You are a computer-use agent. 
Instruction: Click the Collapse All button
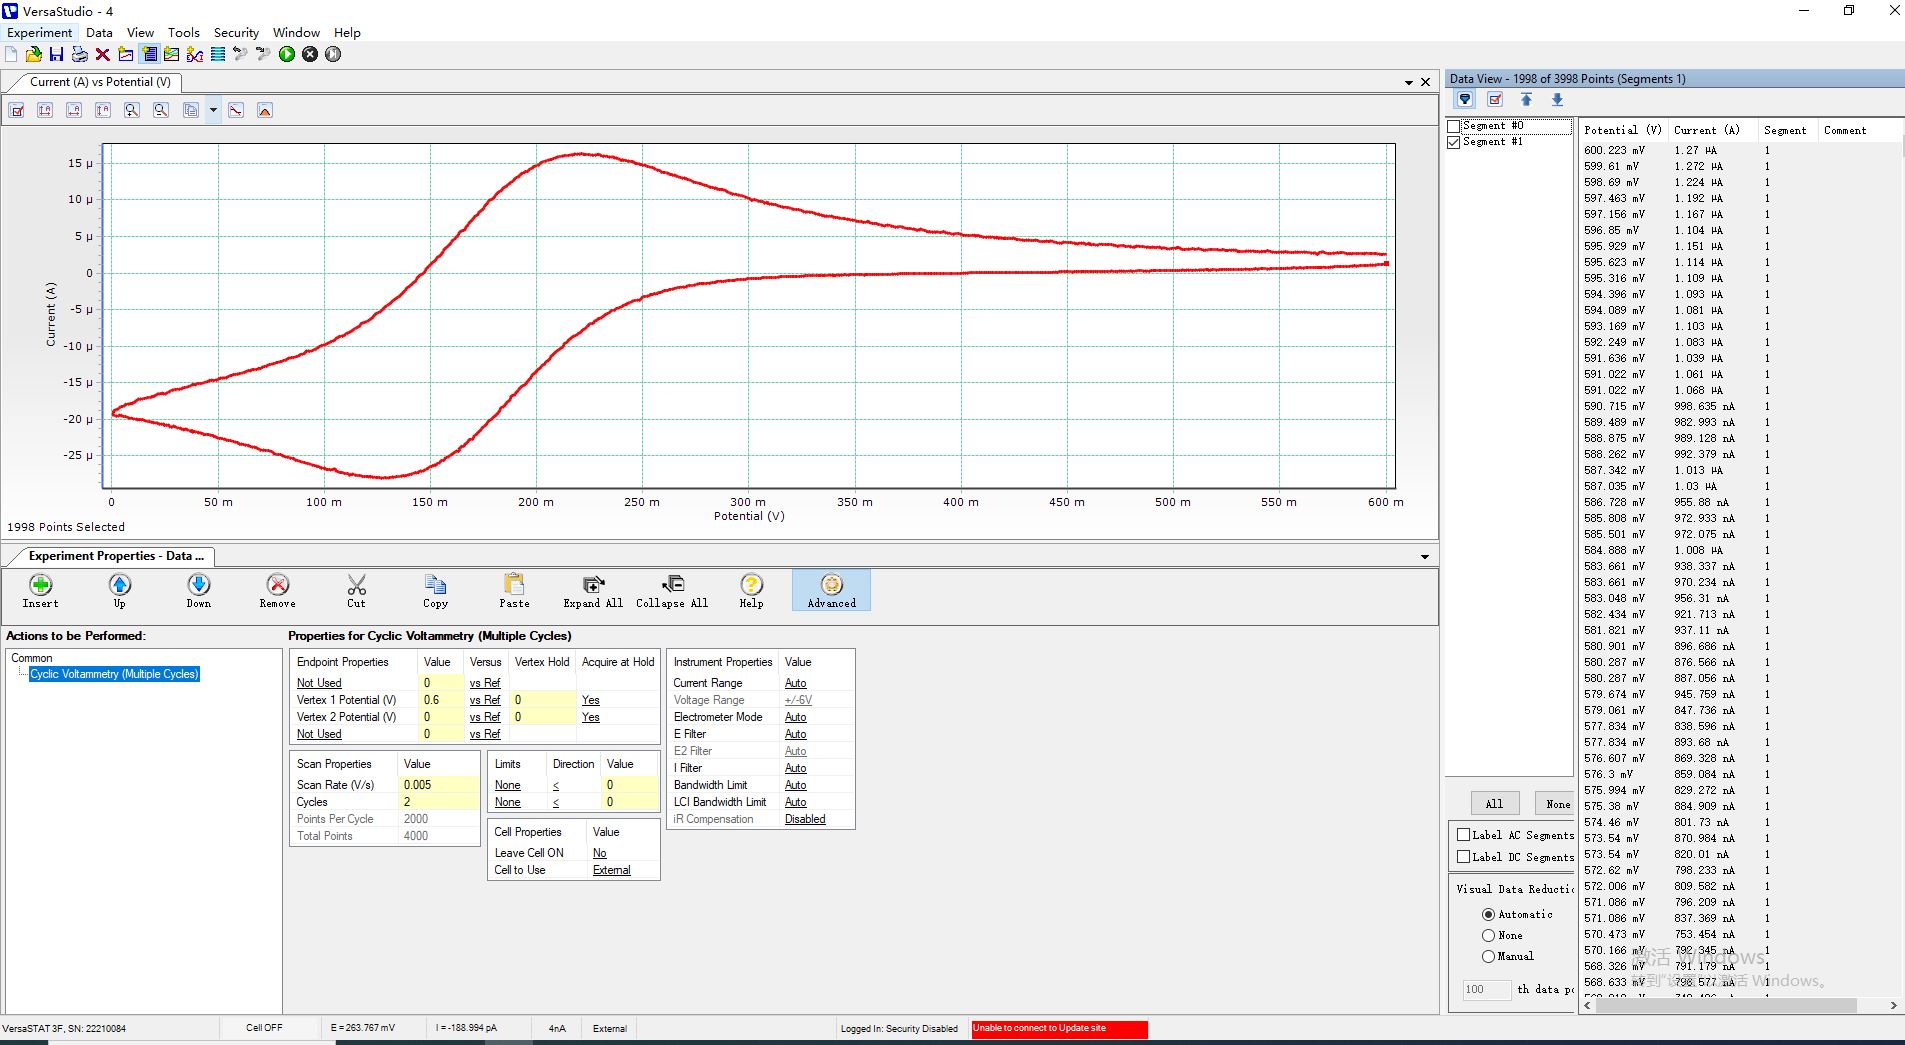[x=672, y=590]
